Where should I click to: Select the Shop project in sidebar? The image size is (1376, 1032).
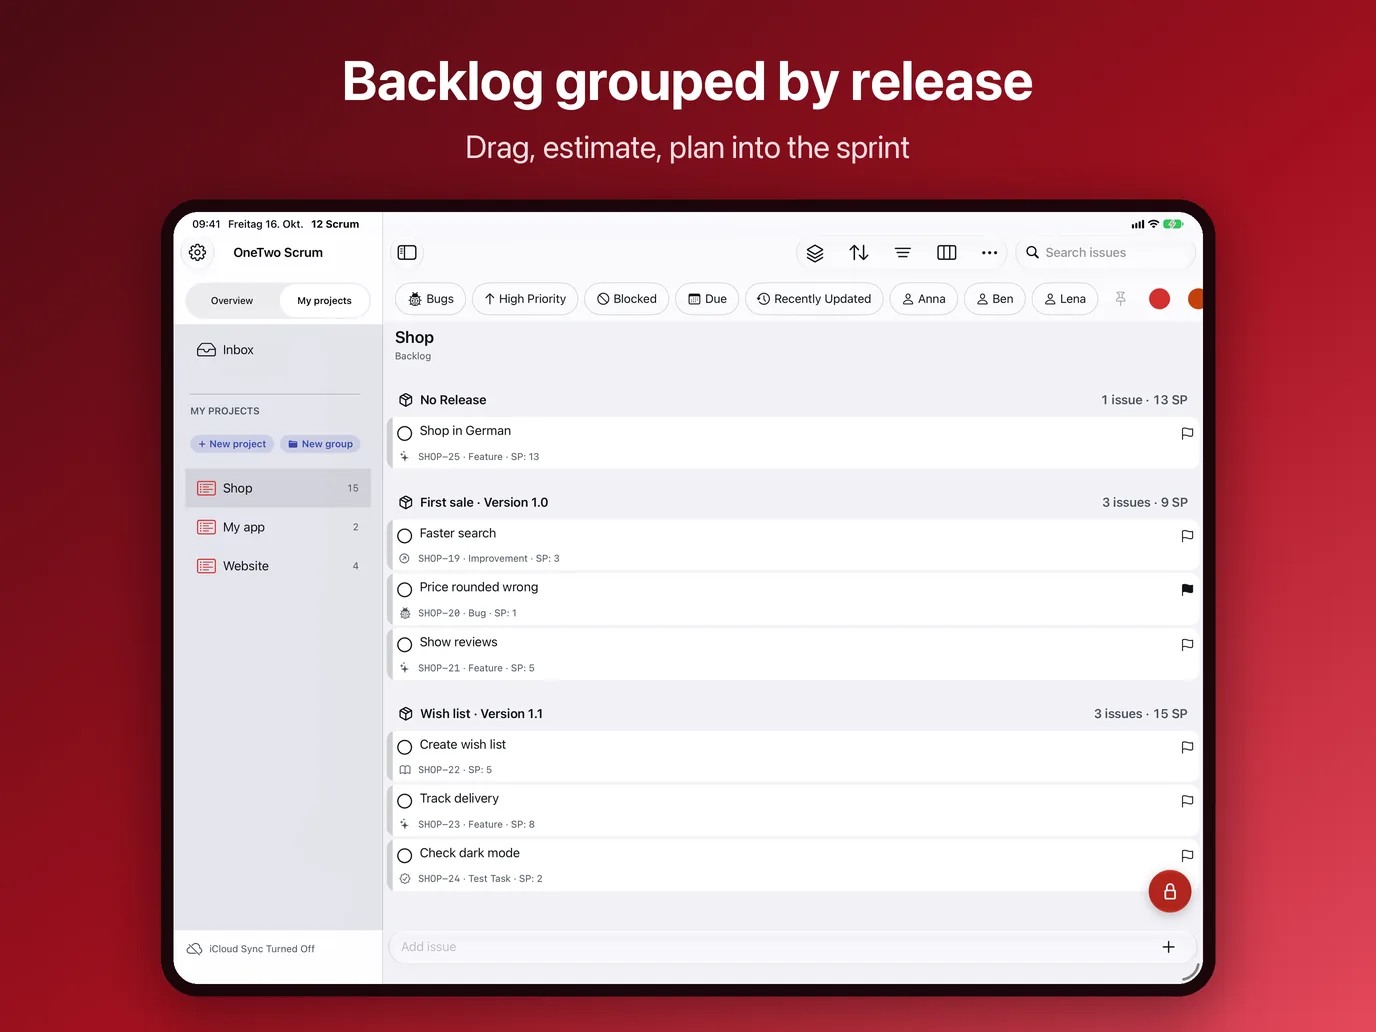(278, 488)
